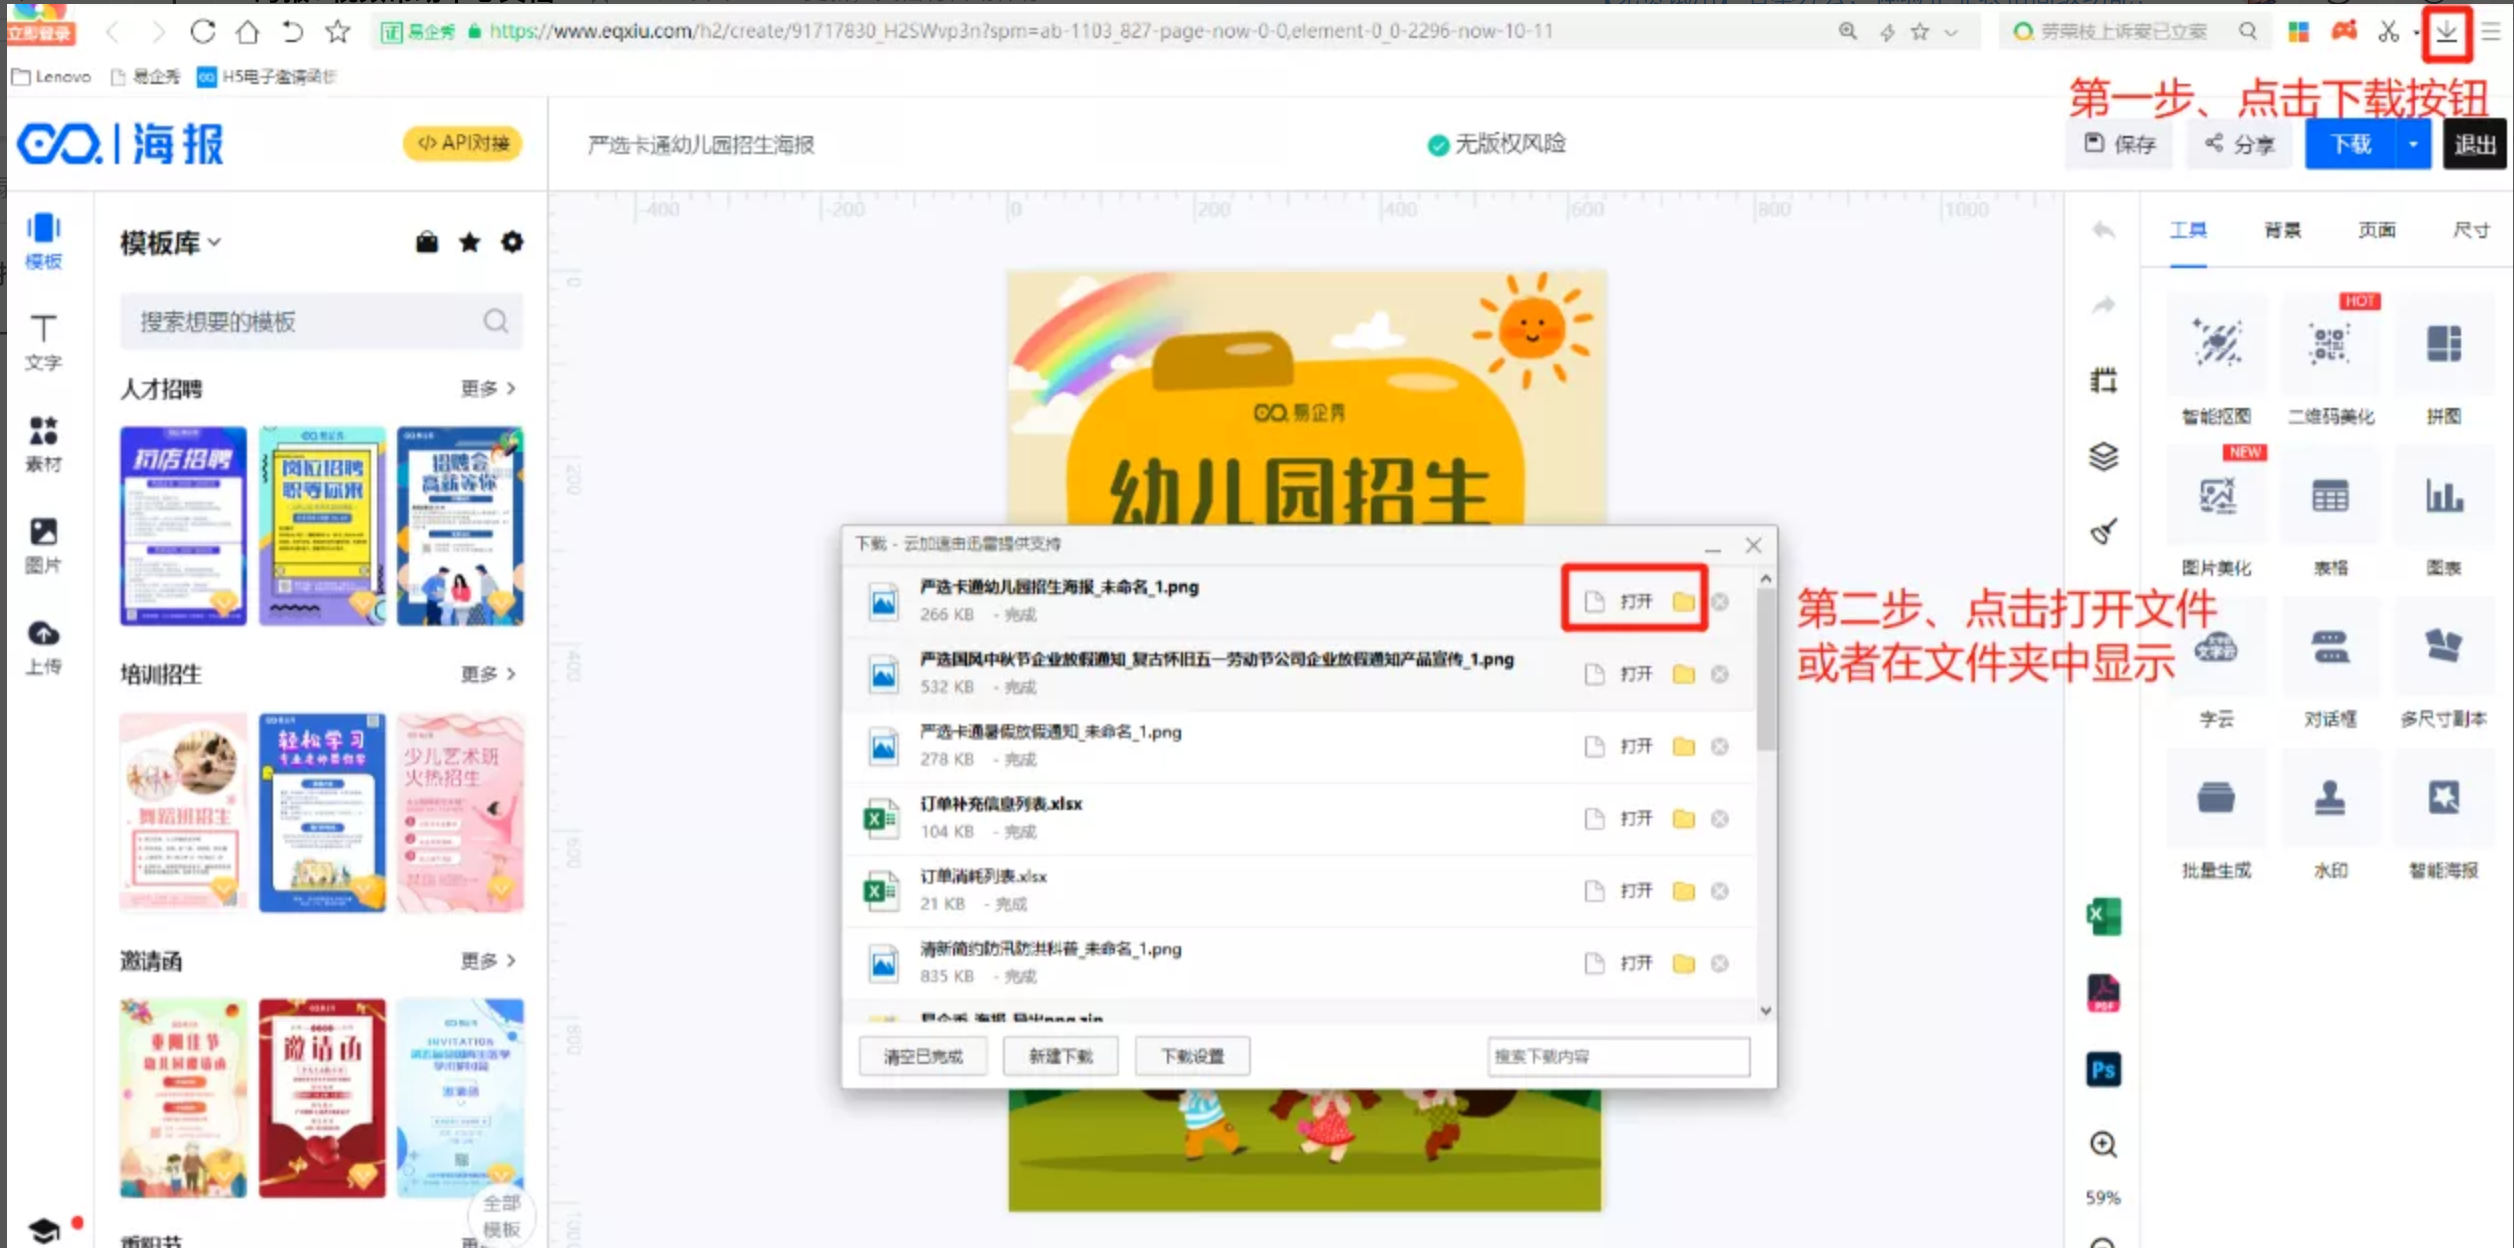2514x1248 pixels.
Task: Open the 素材 materials sidebar panel
Action: pyautogui.click(x=42, y=443)
